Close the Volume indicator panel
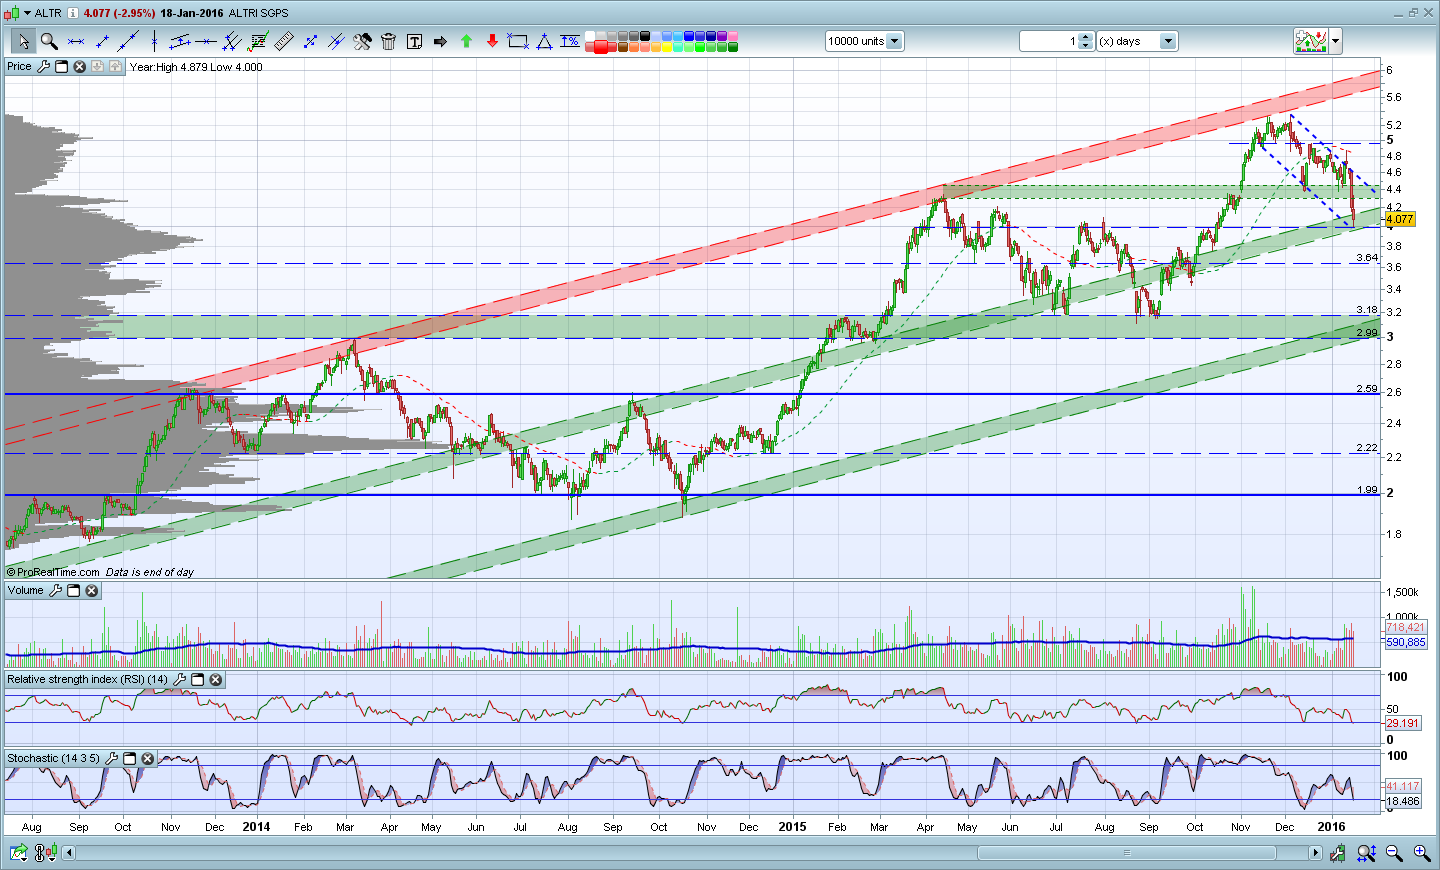The width and height of the screenshot is (1440, 870). tap(91, 591)
